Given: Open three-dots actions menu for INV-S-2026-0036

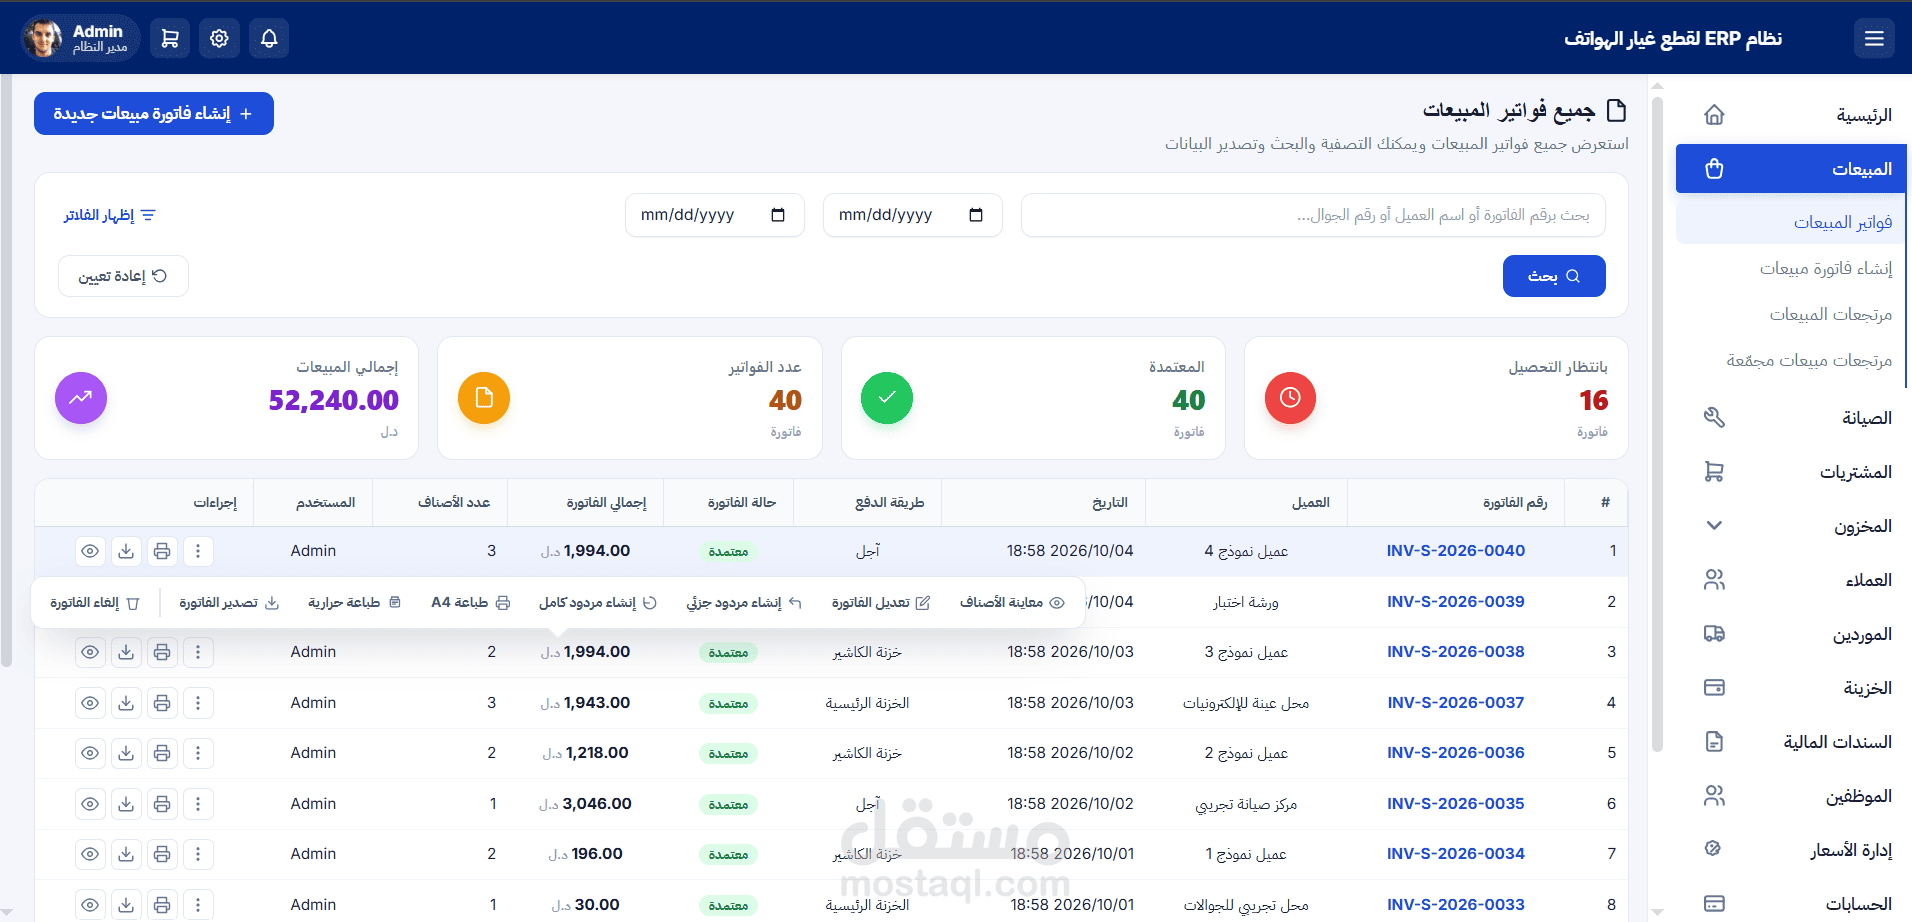Looking at the screenshot, I should point(198,753).
